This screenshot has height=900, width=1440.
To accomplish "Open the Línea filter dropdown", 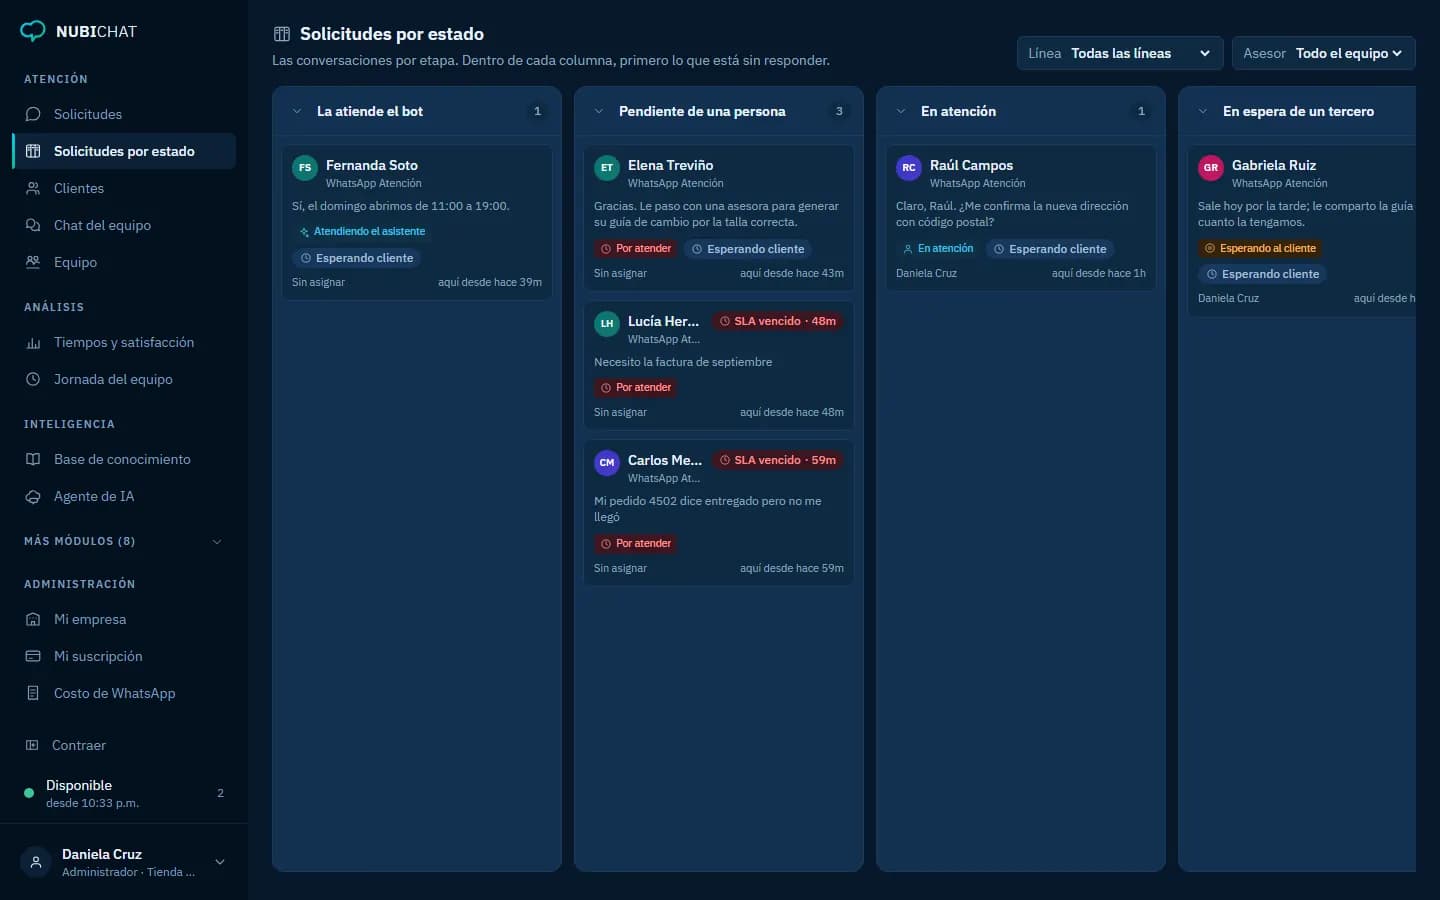I will [x=1120, y=53].
